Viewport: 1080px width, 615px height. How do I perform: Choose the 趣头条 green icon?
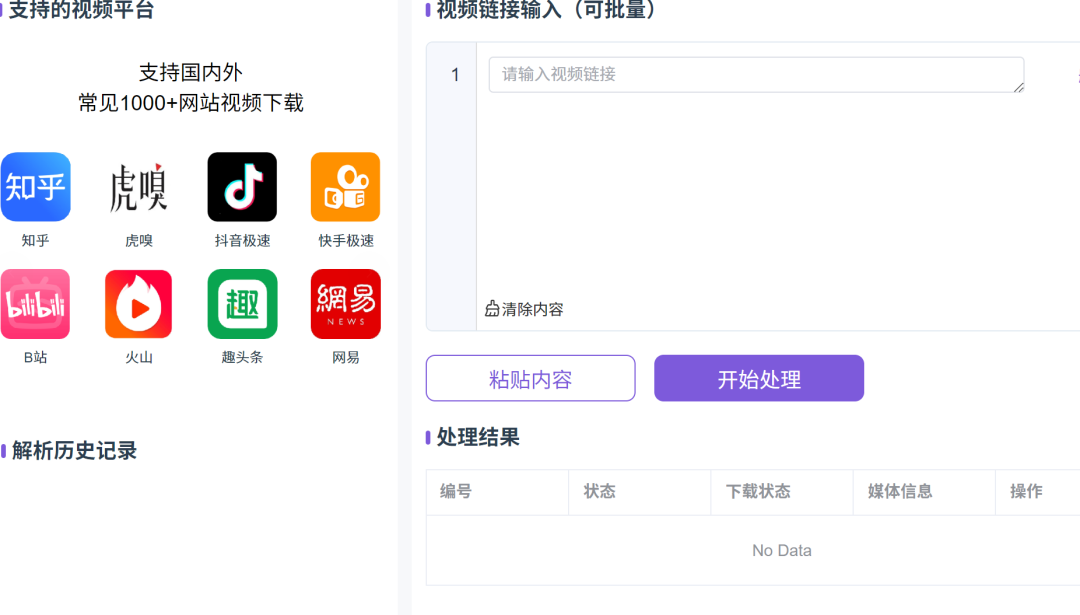point(242,304)
